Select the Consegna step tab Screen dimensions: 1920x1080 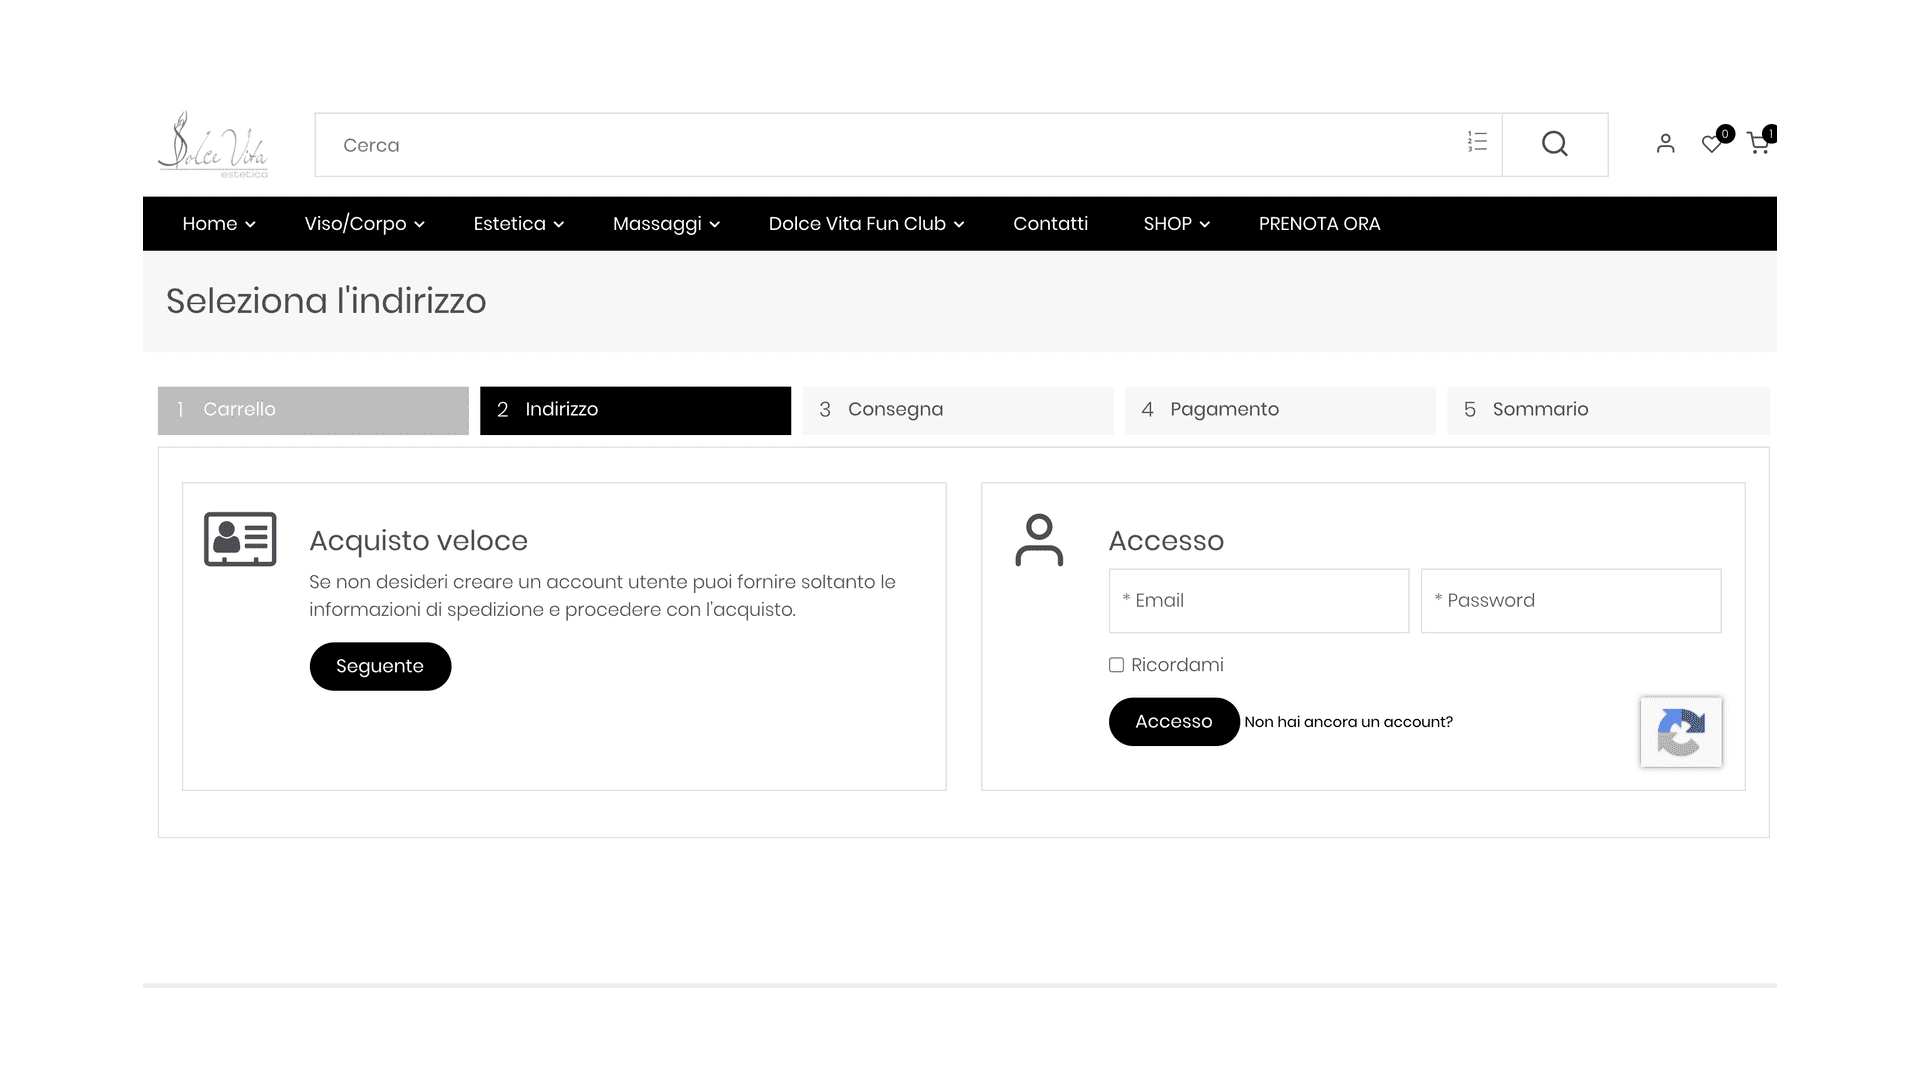point(957,410)
